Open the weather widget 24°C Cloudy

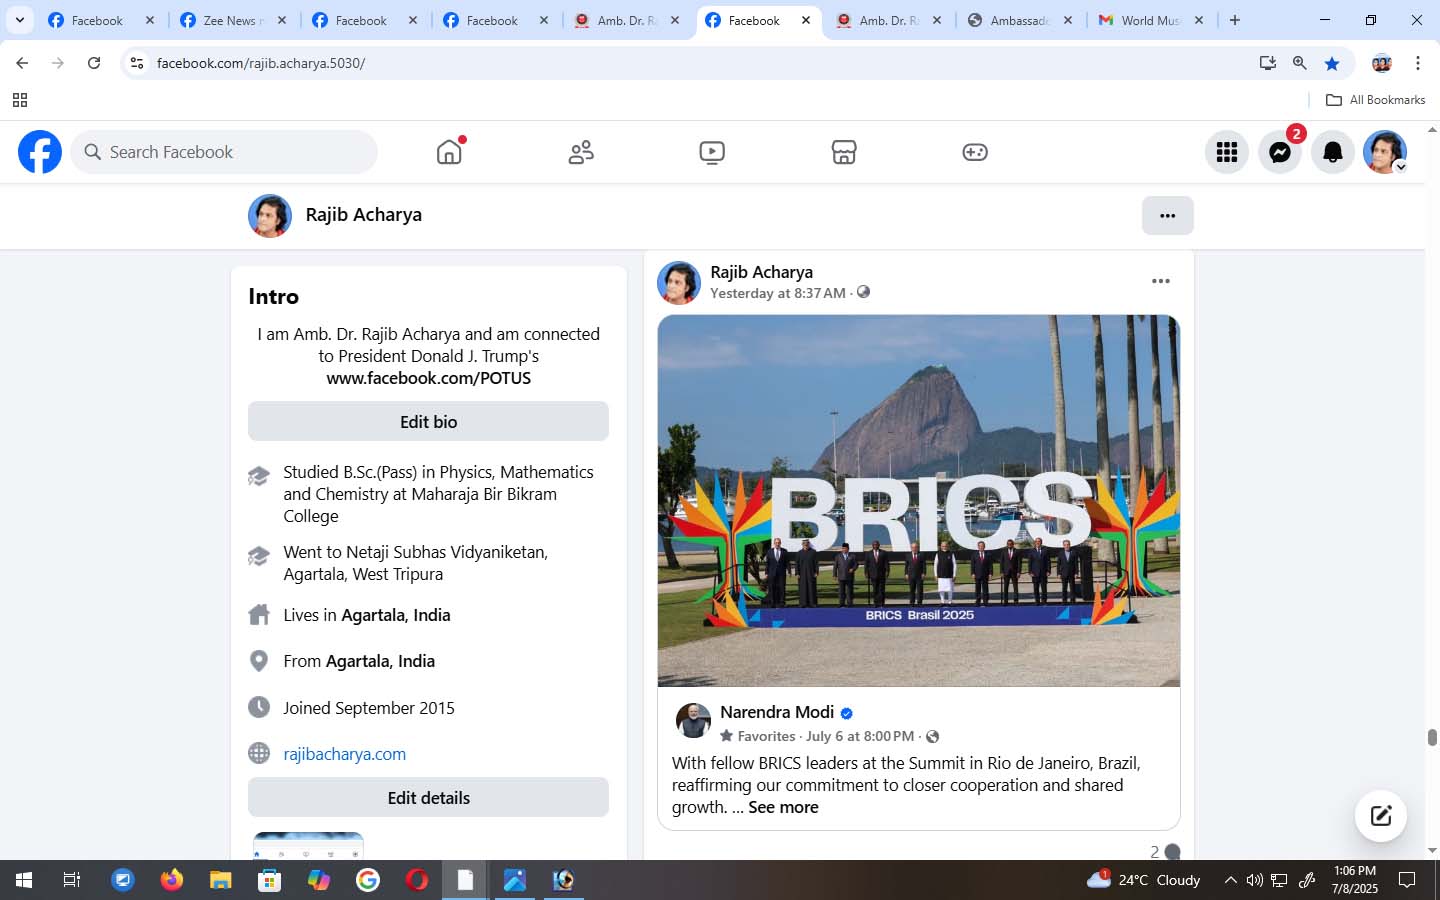(x=1143, y=880)
